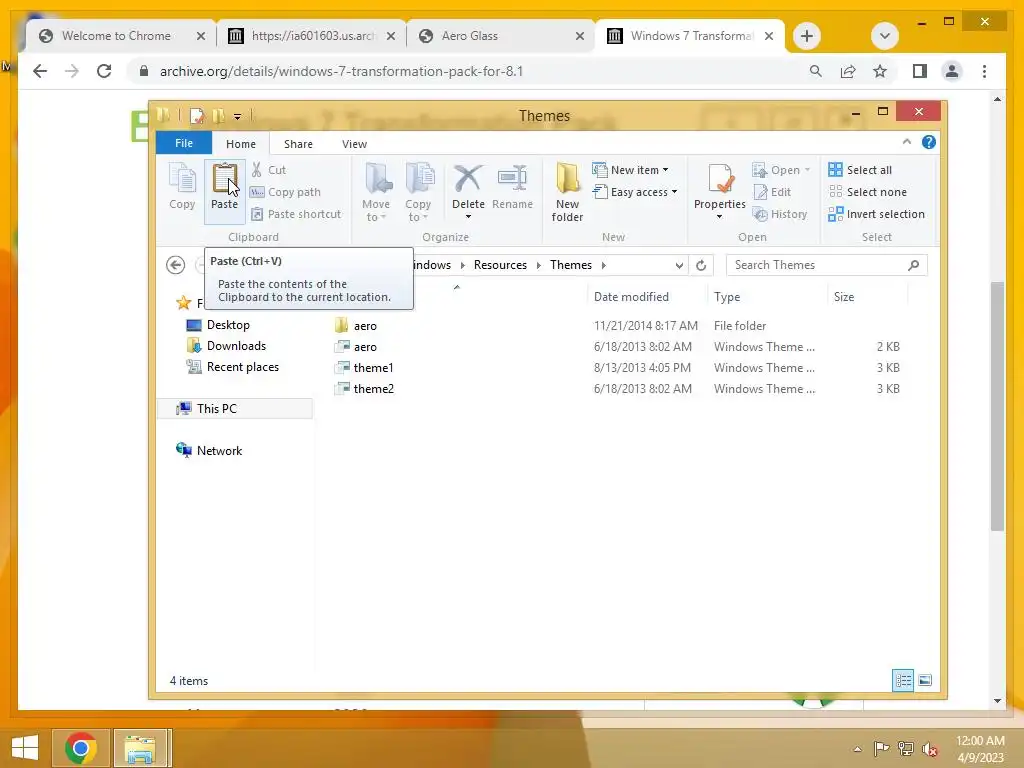This screenshot has width=1024, height=768.
Task: Open Chrome three-dot menu
Action: tap(984, 71)
